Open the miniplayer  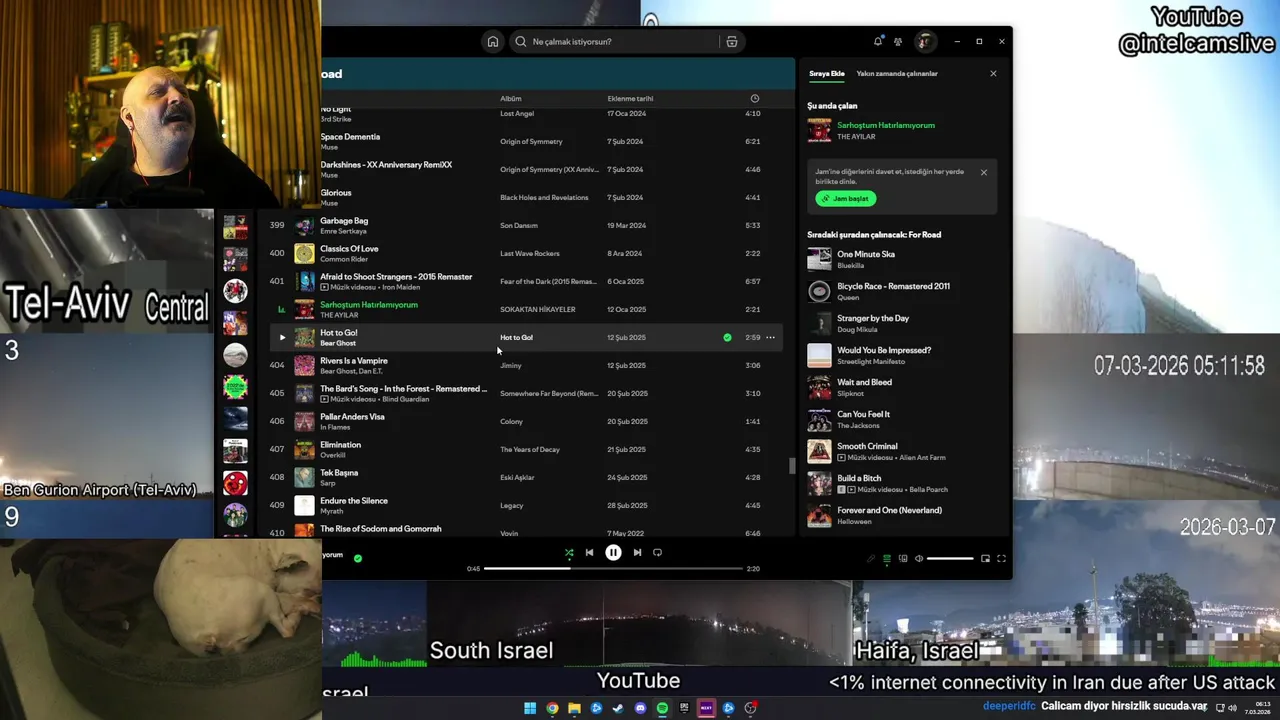(985, 558)
